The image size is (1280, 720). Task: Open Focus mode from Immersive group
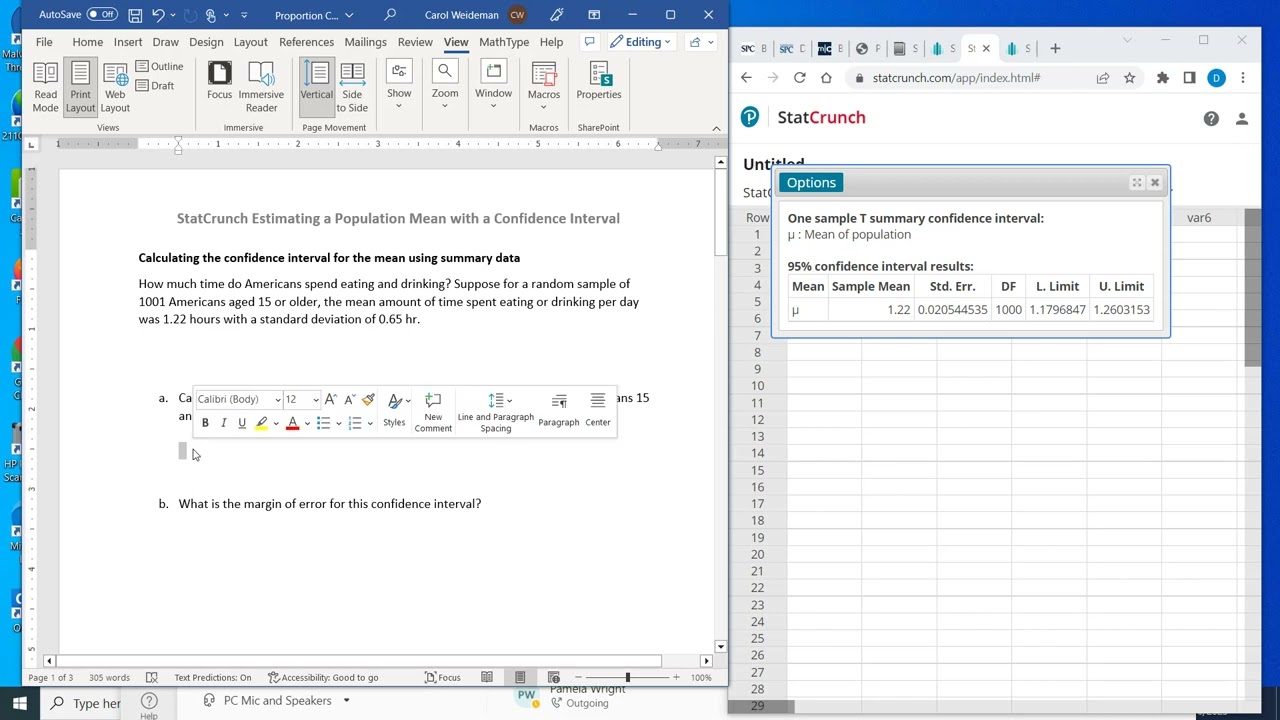[219, 82]
